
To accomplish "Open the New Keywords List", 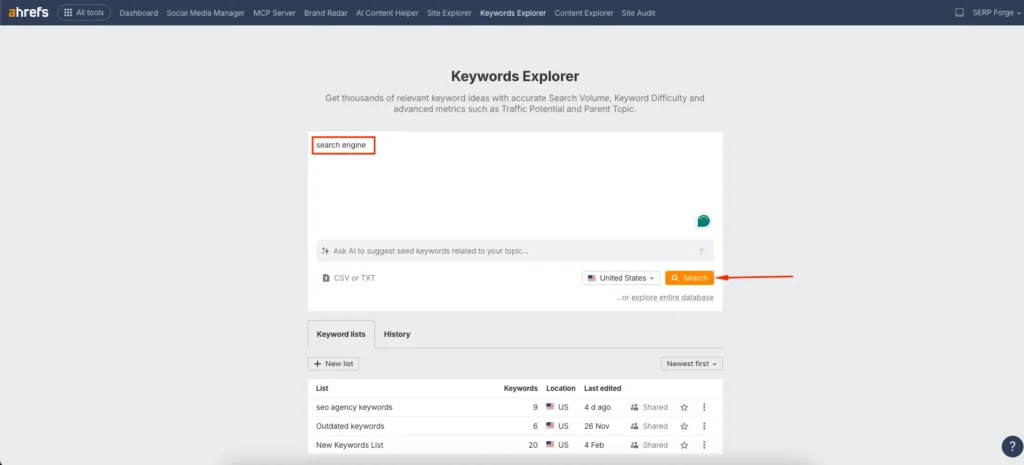I will point(349,445).
